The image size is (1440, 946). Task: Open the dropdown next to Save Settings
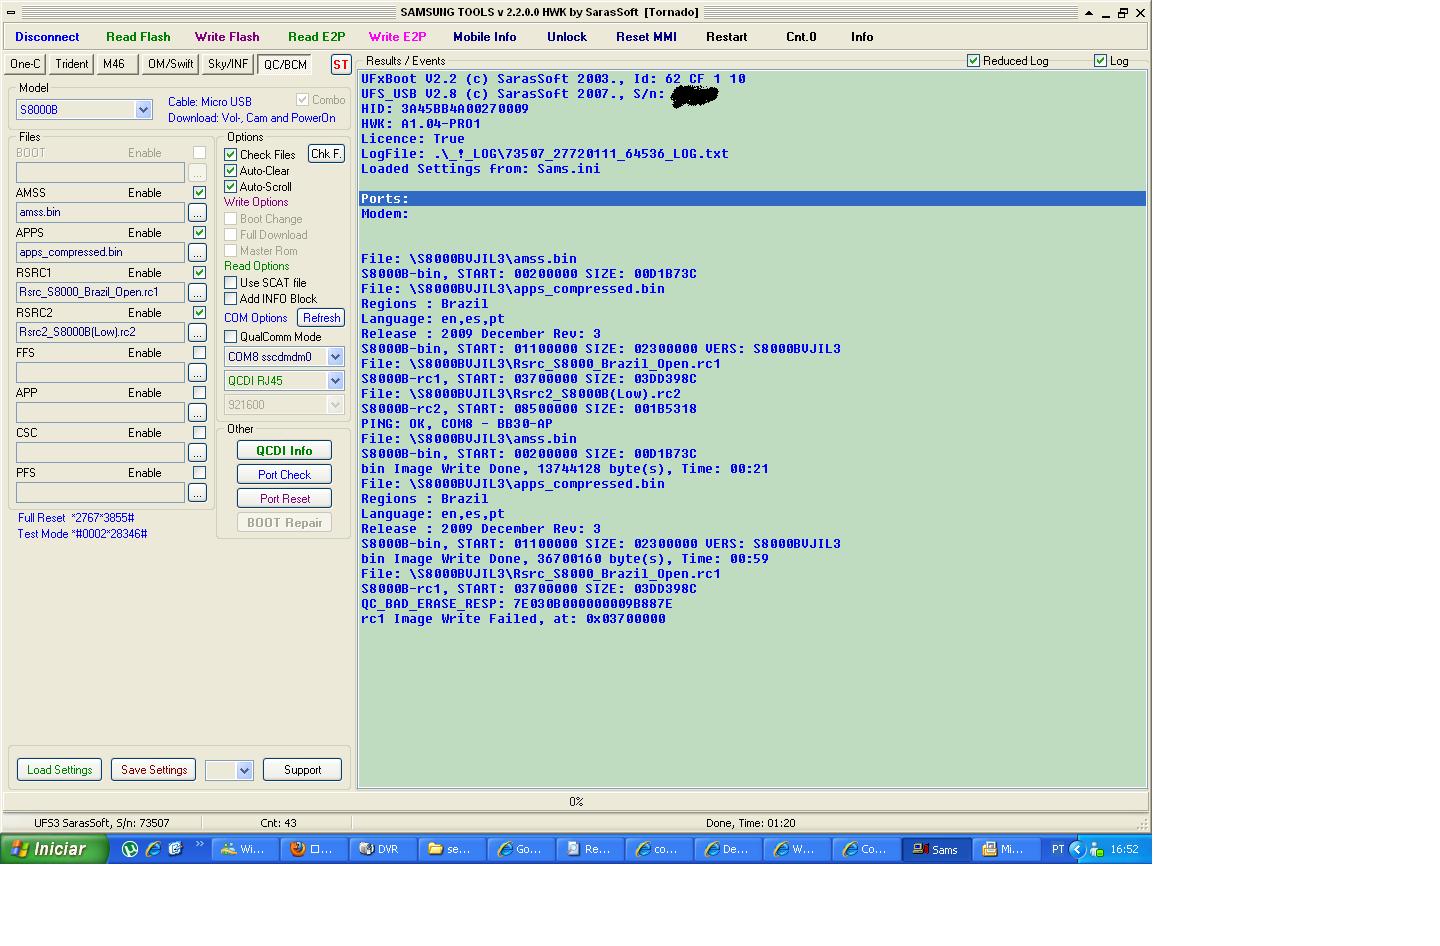(243, 770)
